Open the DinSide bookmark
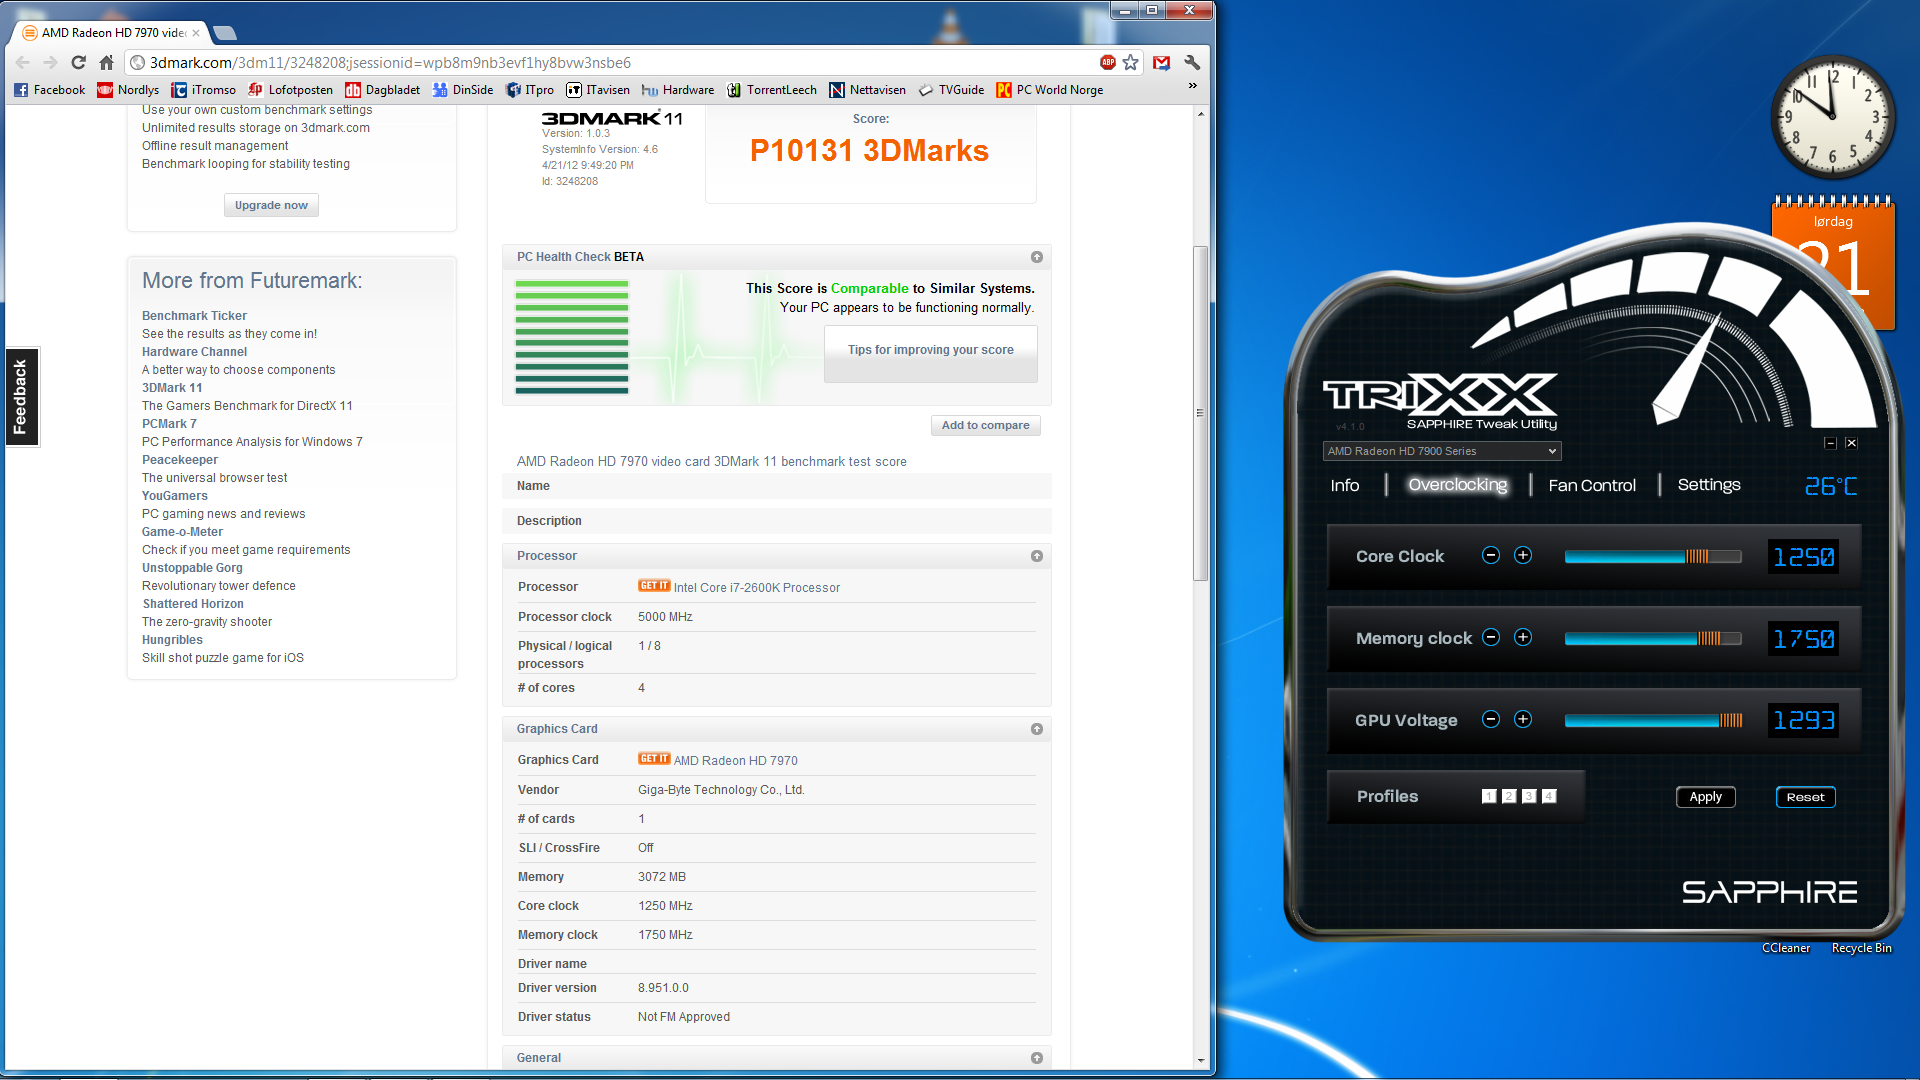The width and height of the screenshot is (1920, 1080). [463, 90]
